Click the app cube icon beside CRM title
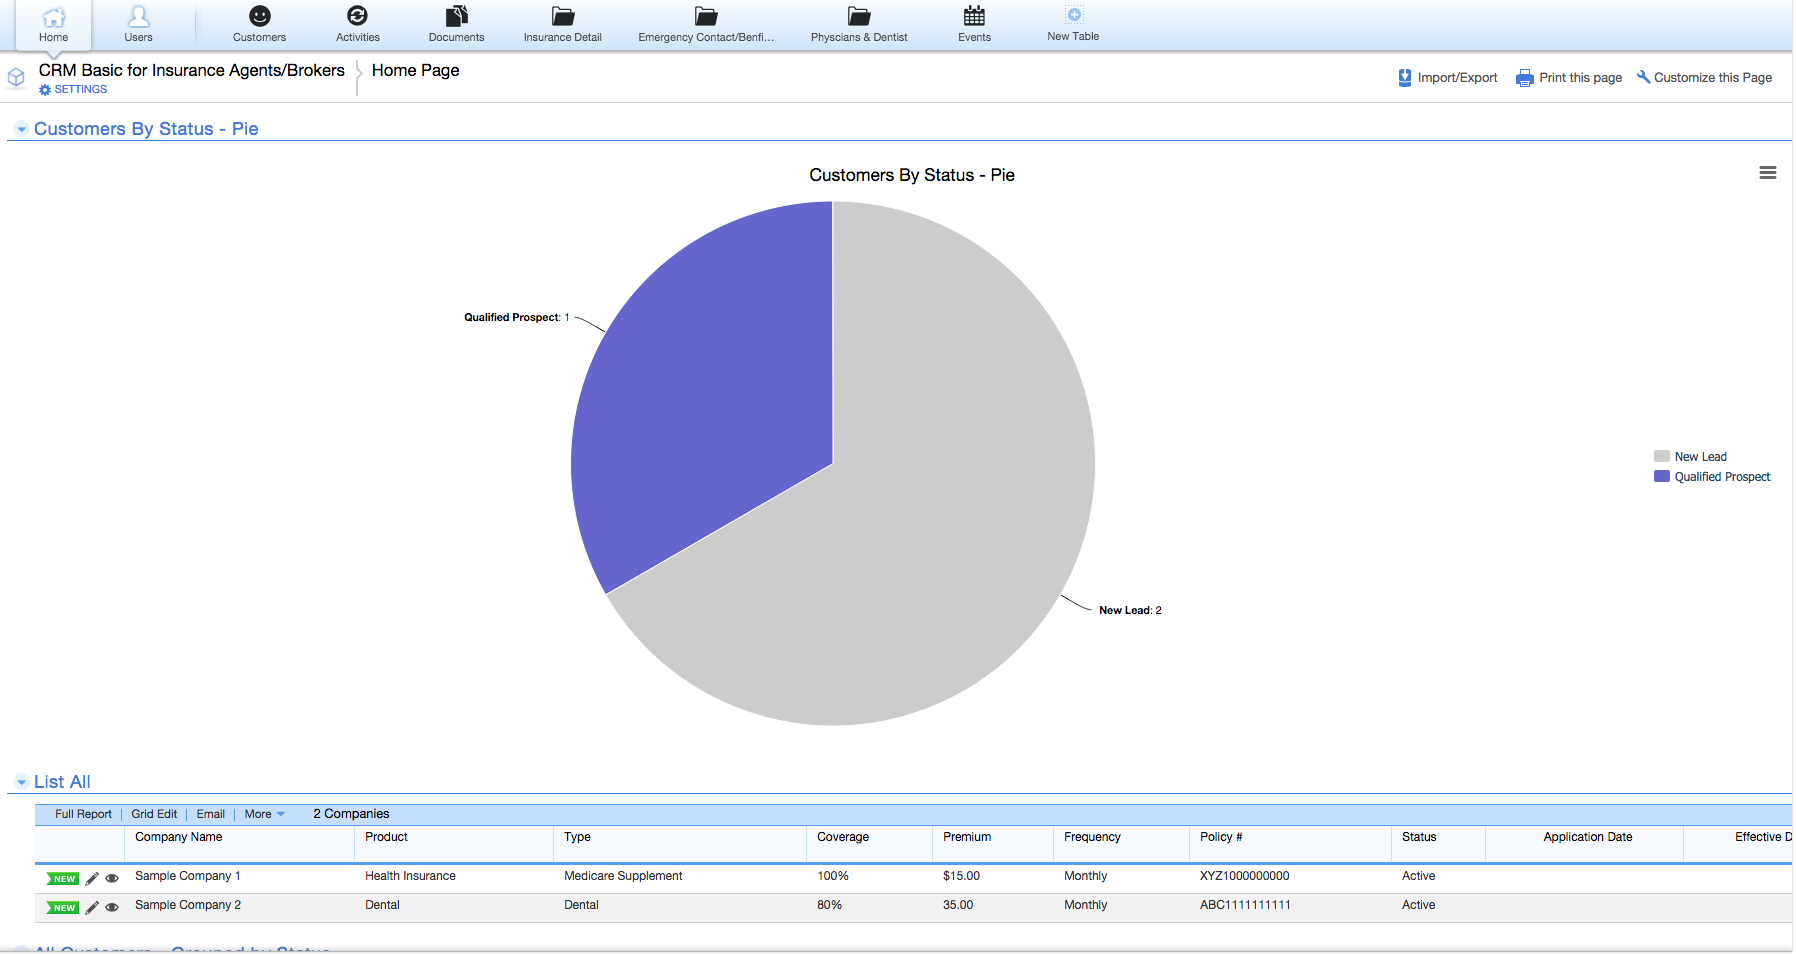1796x954 pixels. [x=16, y=77]
